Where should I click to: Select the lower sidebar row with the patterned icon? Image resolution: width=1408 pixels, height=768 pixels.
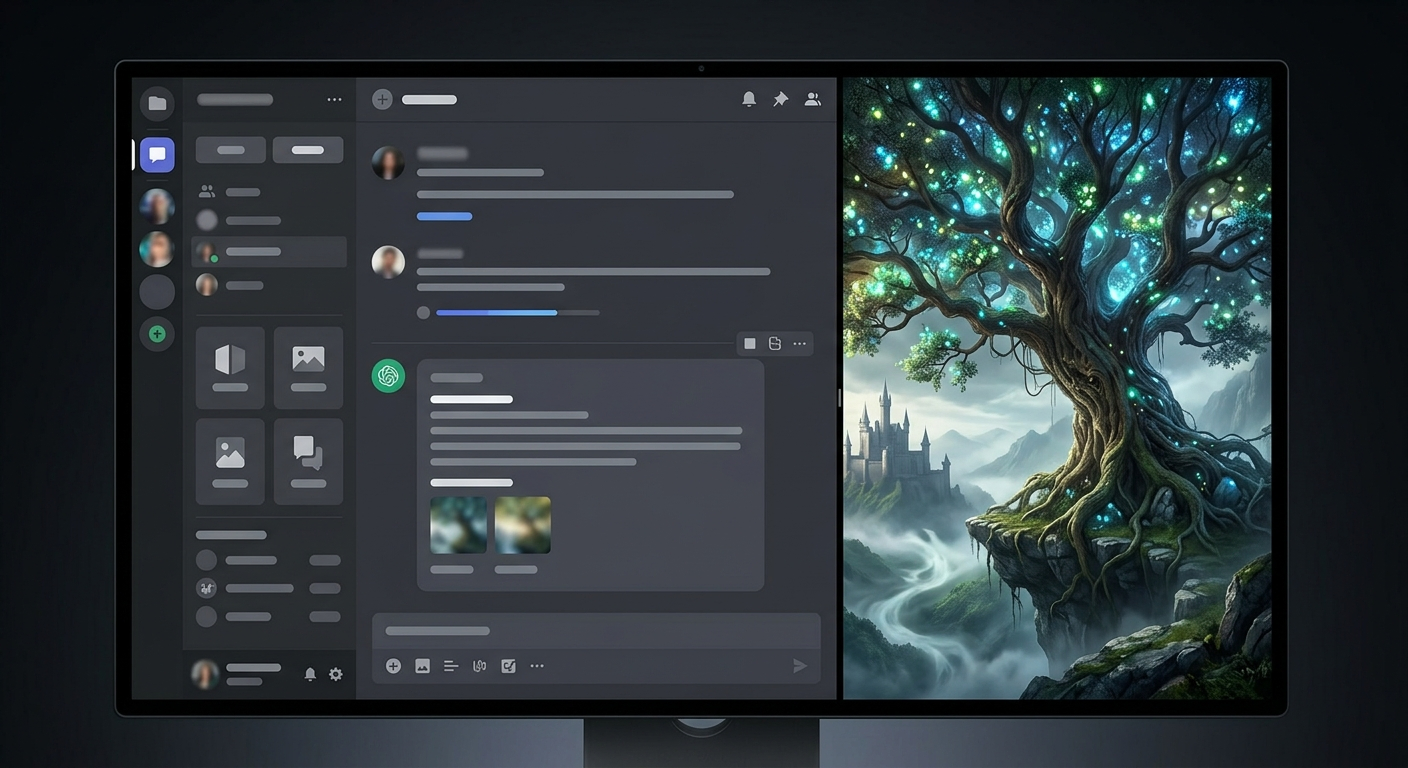[x=269, y=588]
